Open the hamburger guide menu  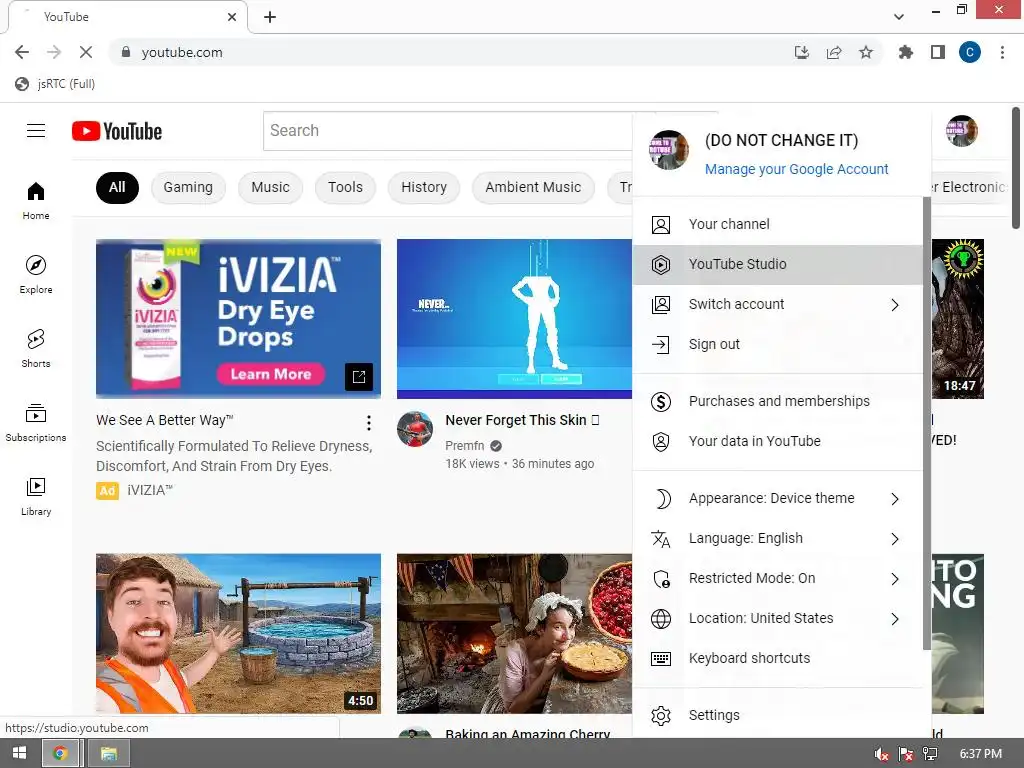[x=36, y=131]
